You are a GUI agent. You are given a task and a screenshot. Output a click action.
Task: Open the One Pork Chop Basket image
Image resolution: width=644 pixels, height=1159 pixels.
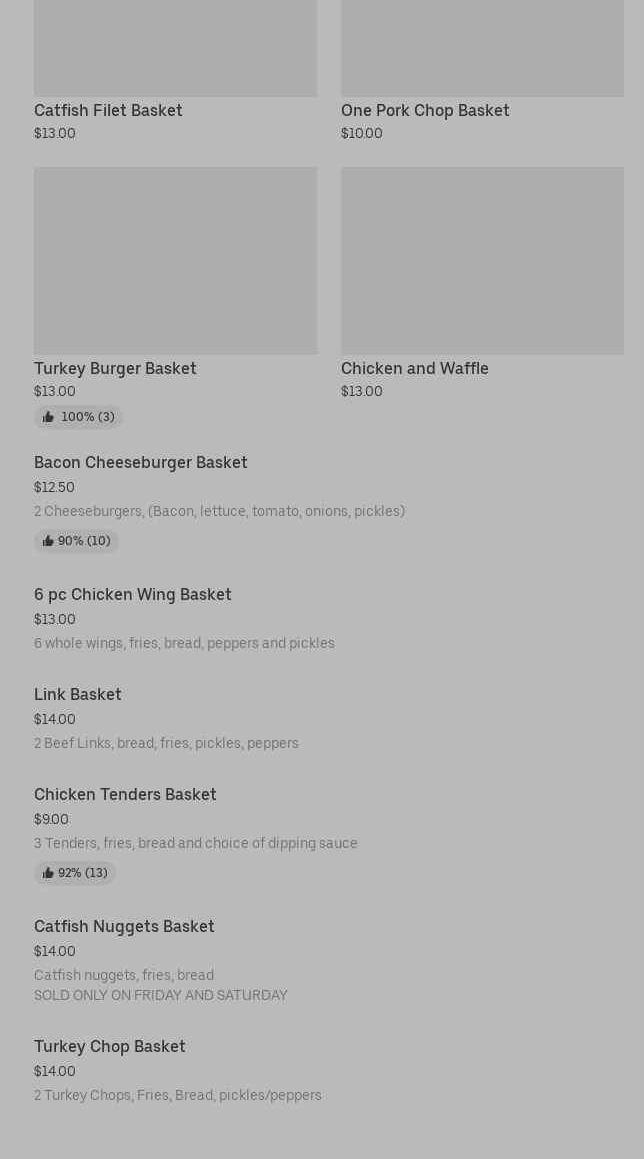click(482, 48)
